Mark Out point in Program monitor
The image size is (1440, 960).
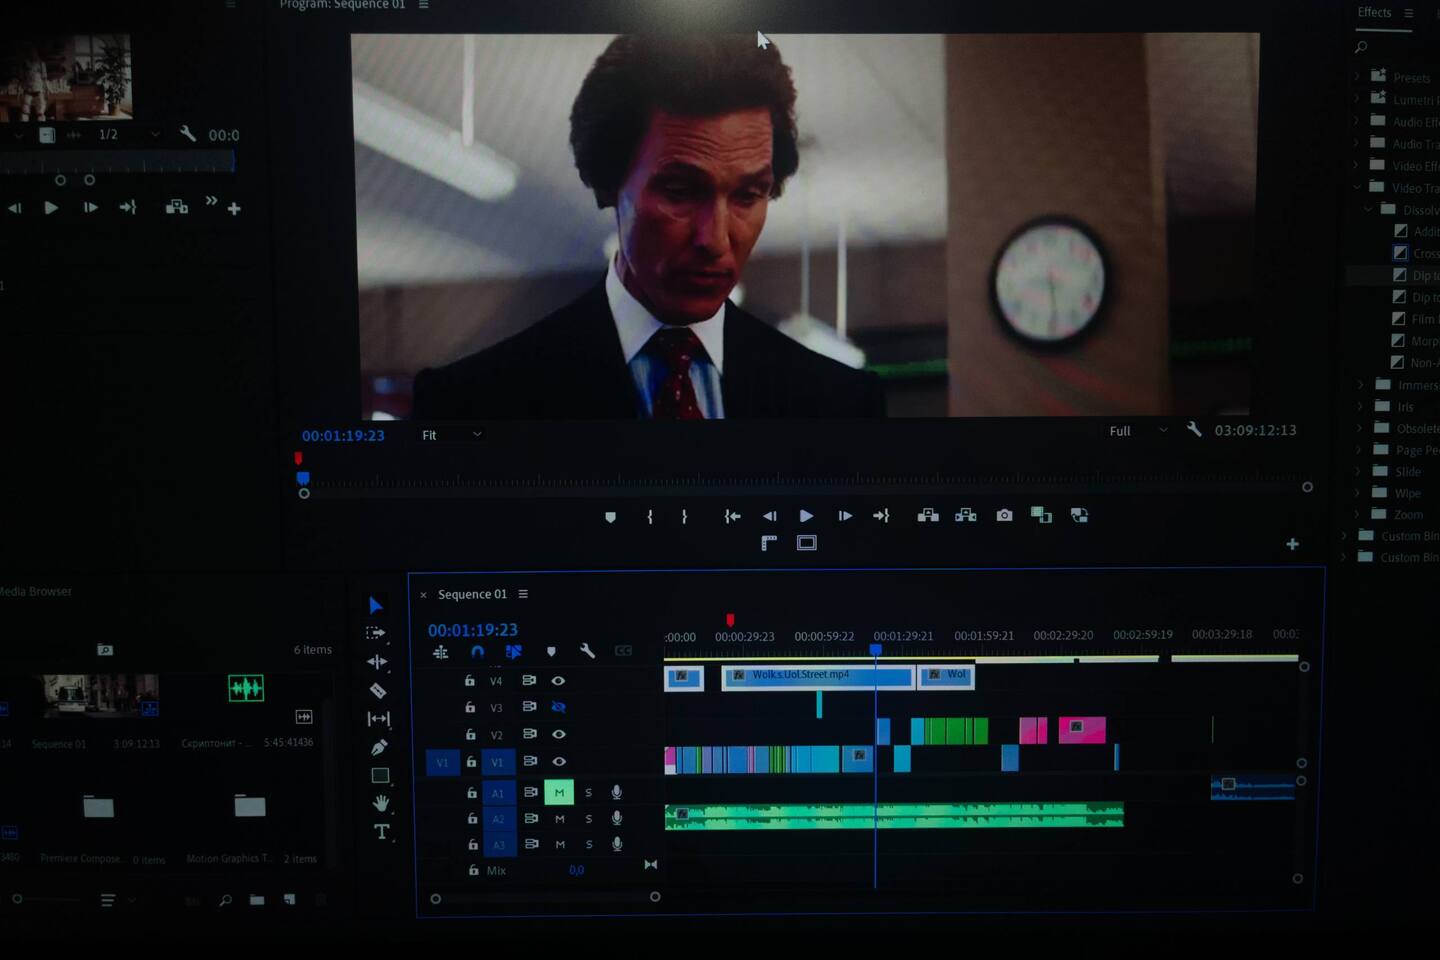tap(684, 517)
